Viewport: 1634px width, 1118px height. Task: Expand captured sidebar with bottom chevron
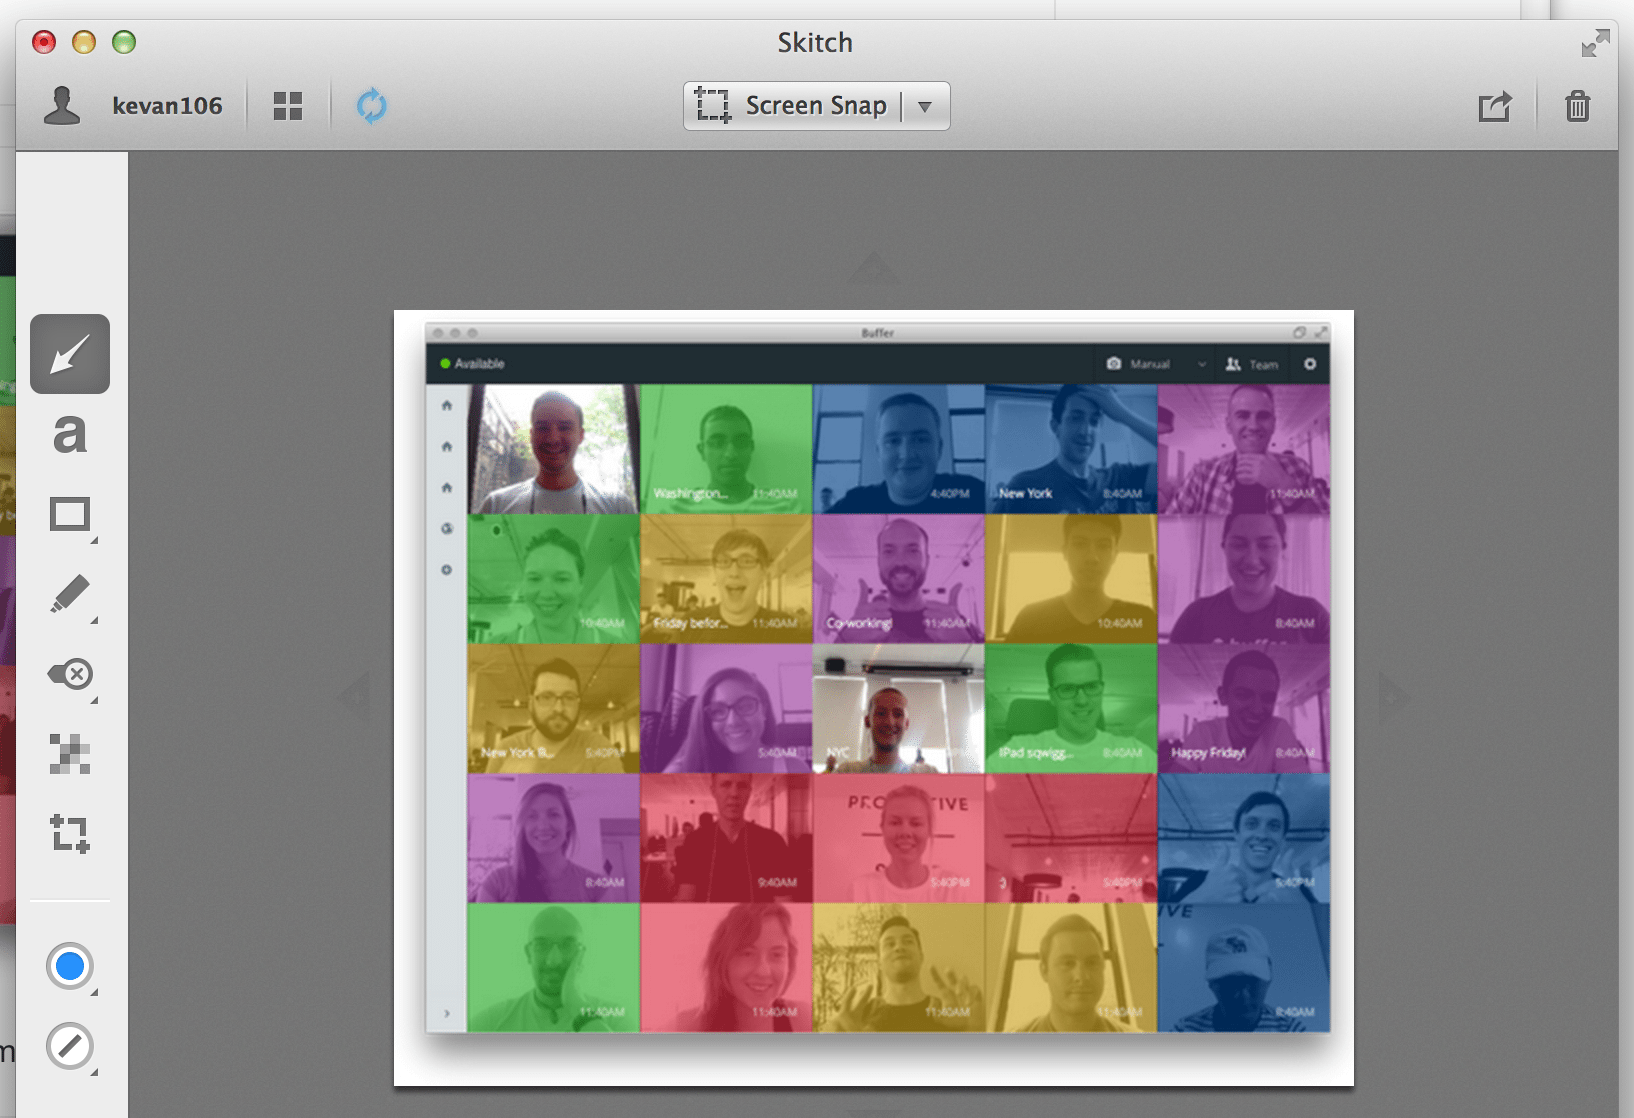coord(447,1013)
